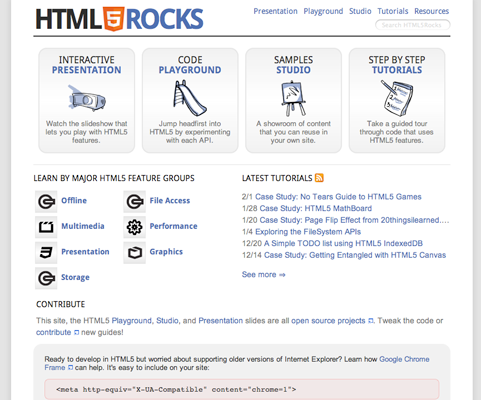Open the Graphics feature link
Image resolution: width=481 pixels, height=400 pixels.
166,252
